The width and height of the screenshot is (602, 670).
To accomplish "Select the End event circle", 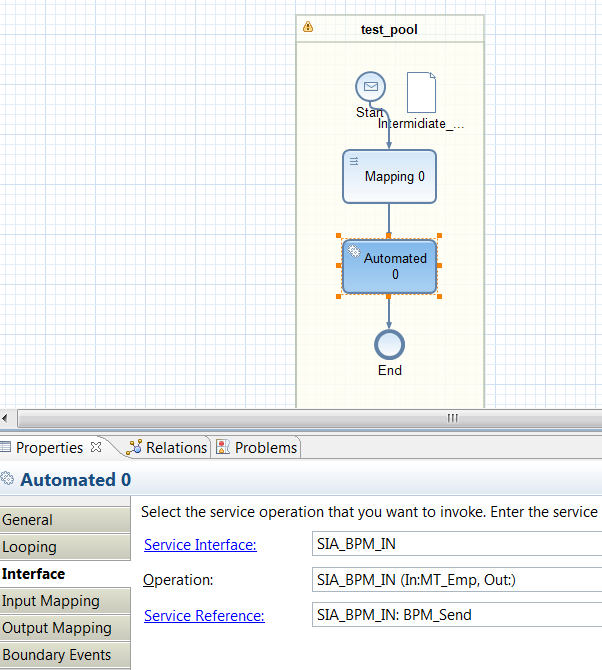I will 389,345.
